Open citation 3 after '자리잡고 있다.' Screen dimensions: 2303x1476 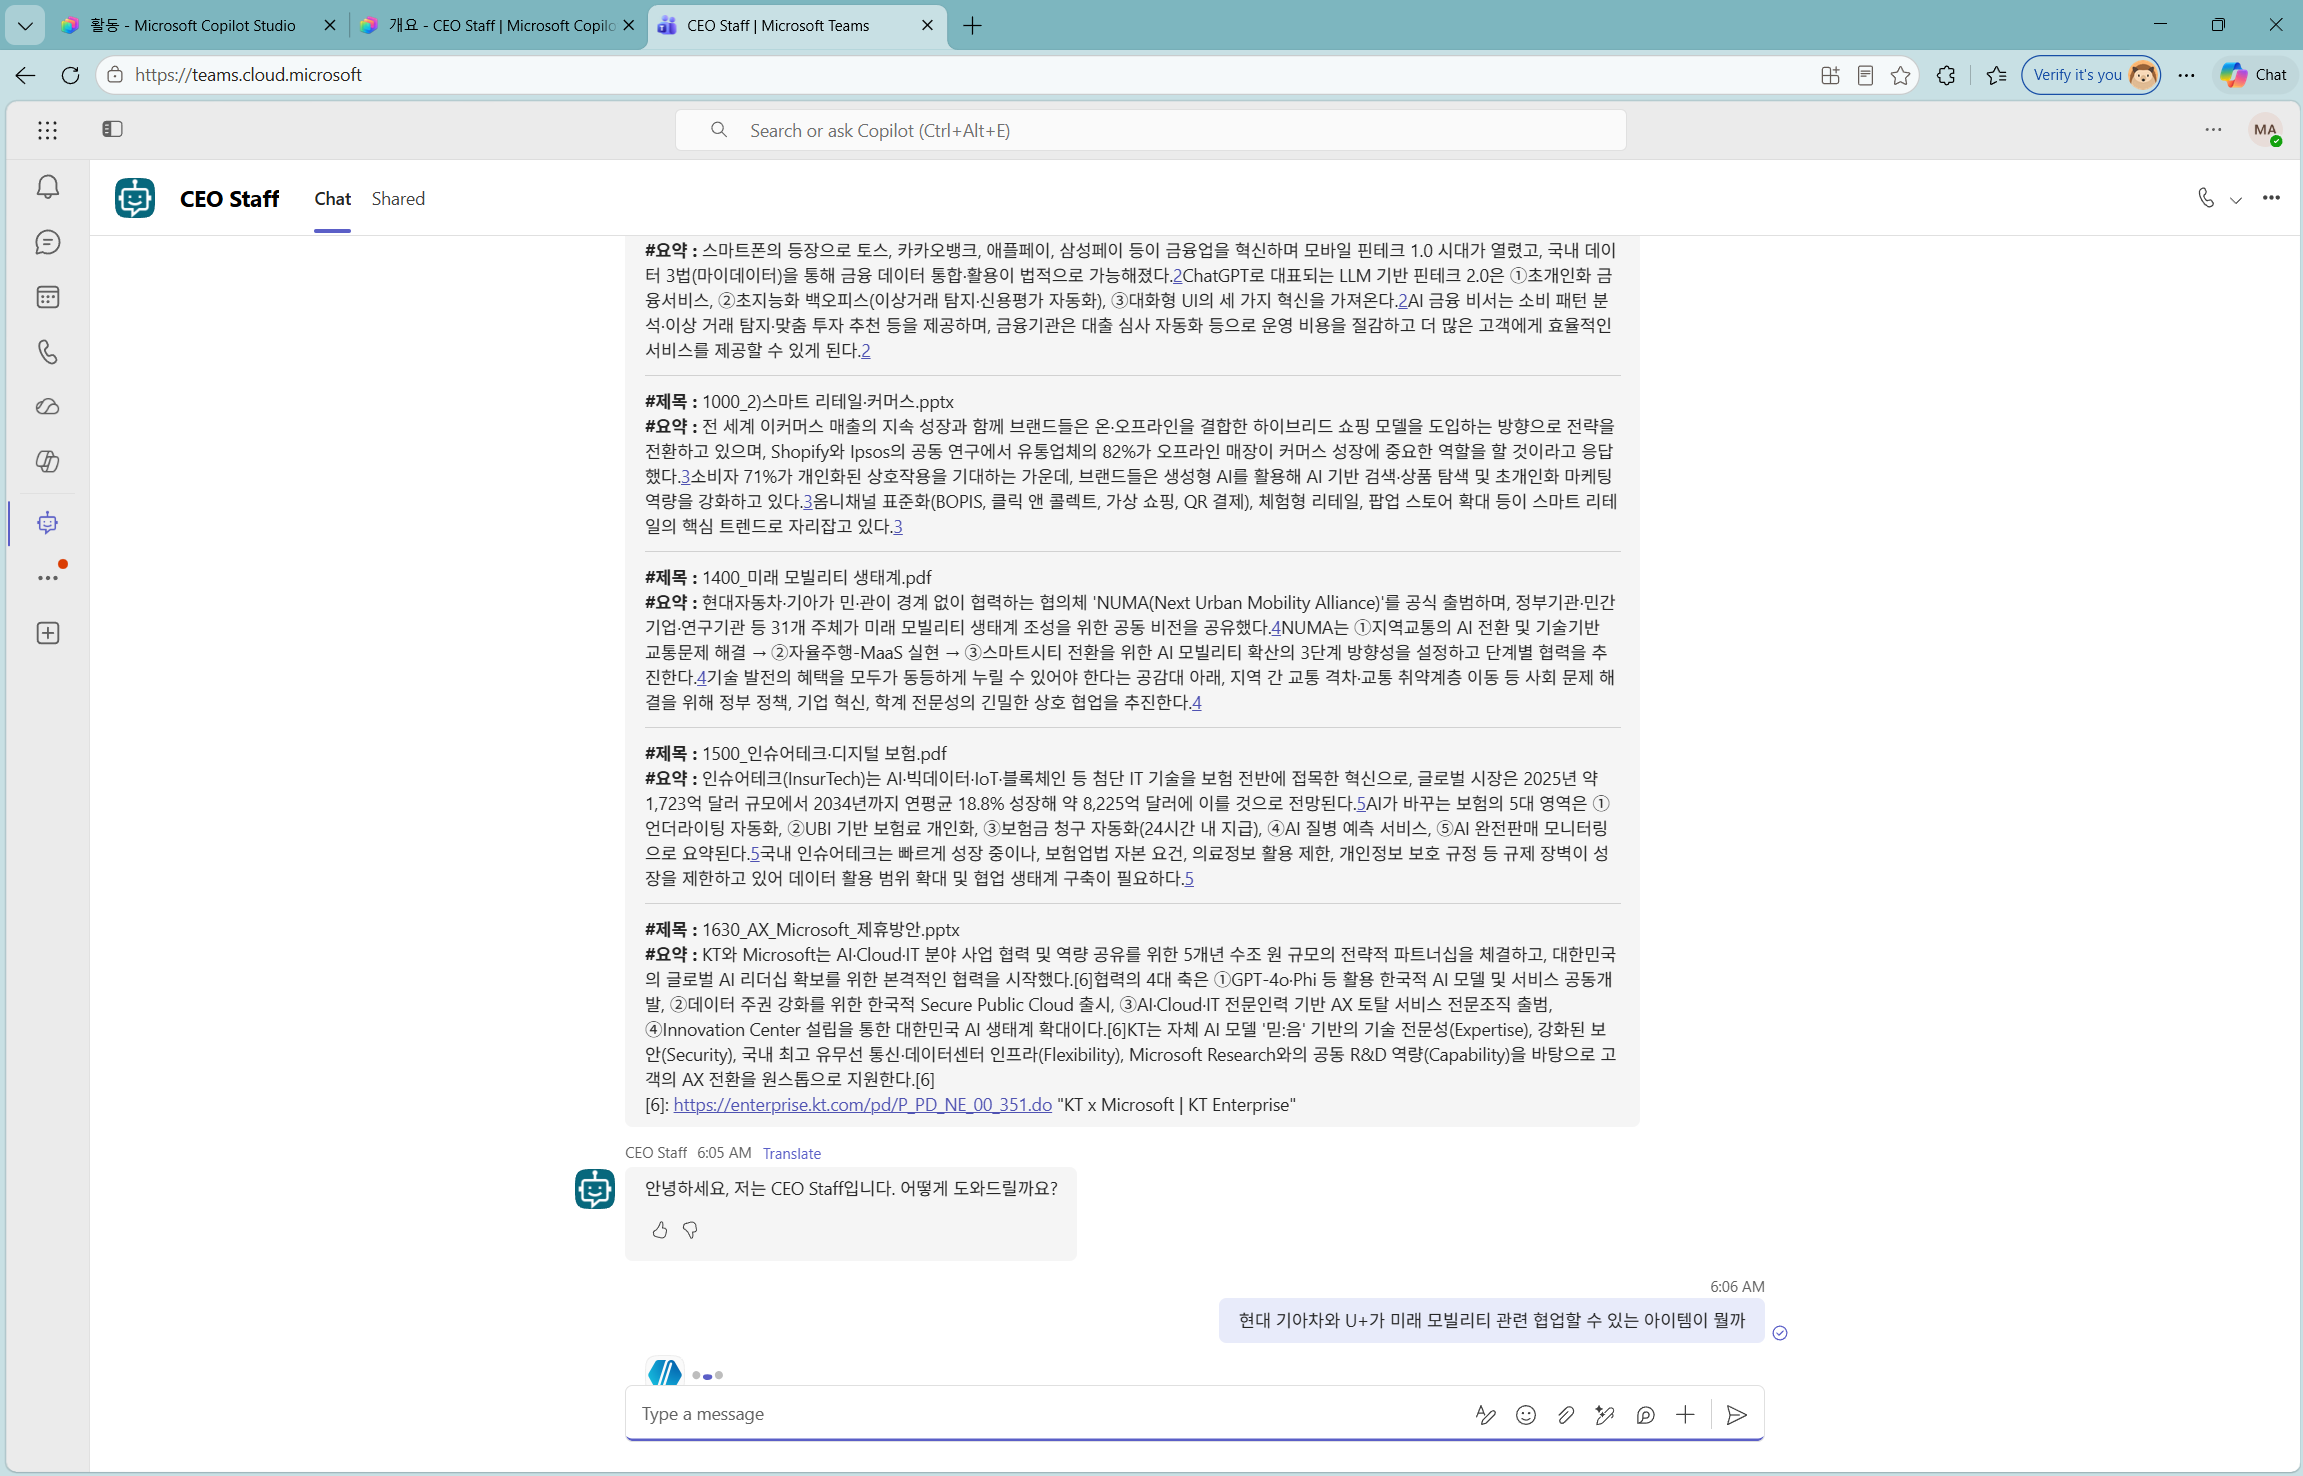[x=897, y=527]
